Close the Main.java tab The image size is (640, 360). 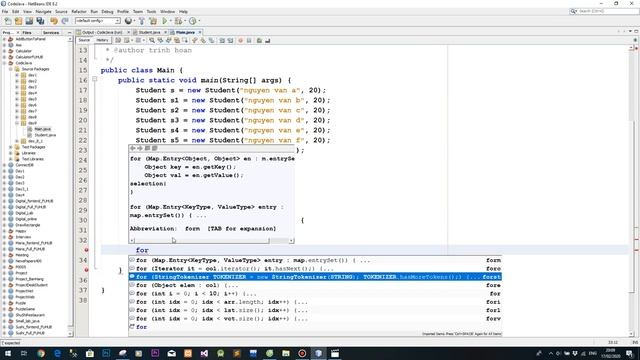pos(200,32)
